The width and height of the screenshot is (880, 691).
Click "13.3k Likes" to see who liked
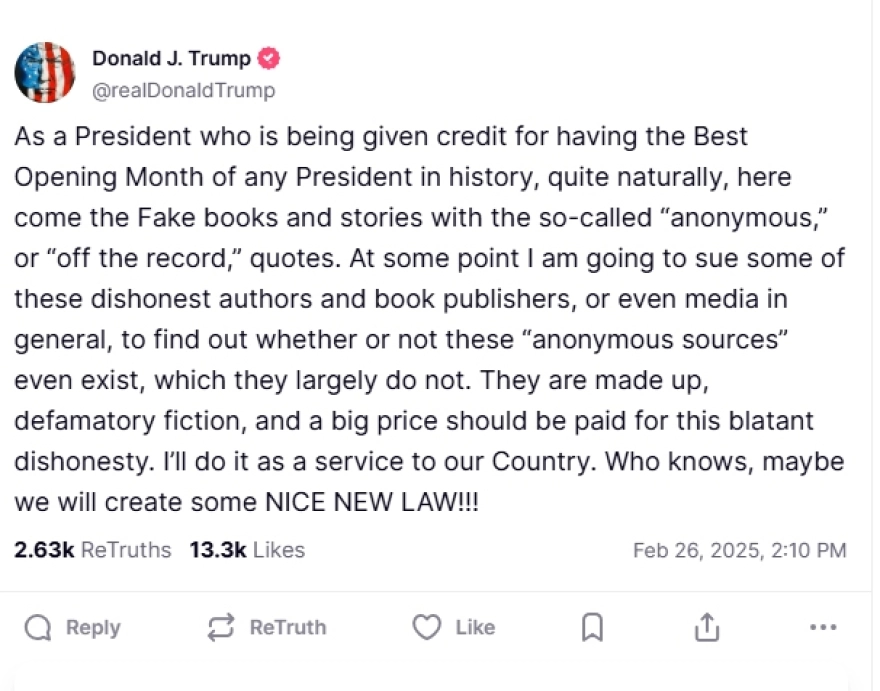[246, 549]
